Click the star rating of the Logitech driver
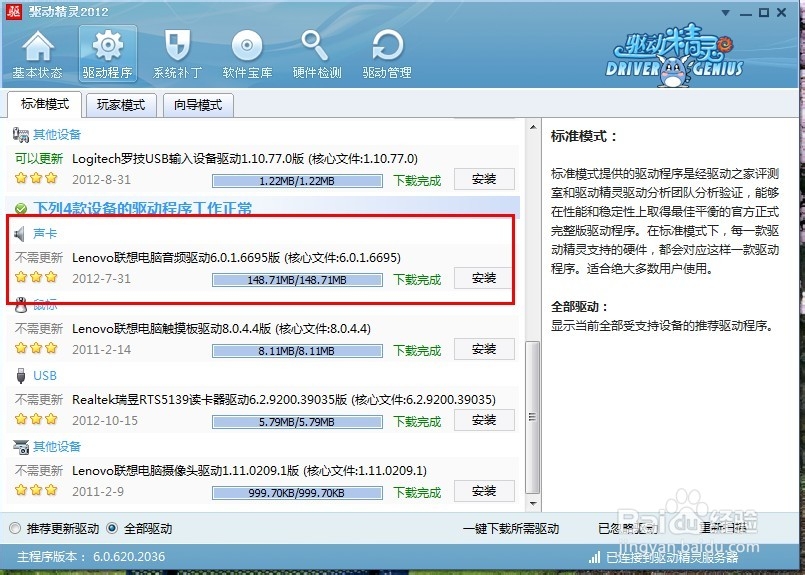Viewport: 805px width, 575px height. tap(36, 179)
